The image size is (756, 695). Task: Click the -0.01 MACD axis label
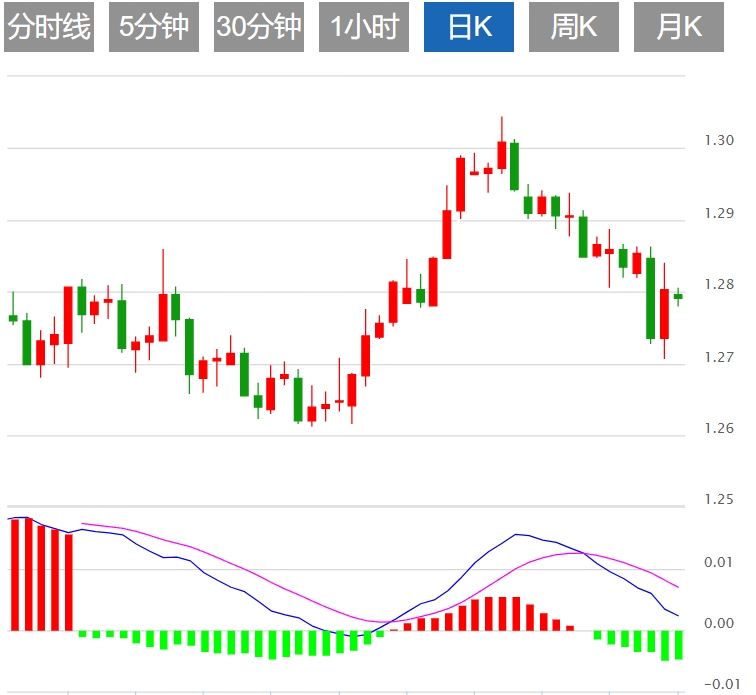point(722,684)
